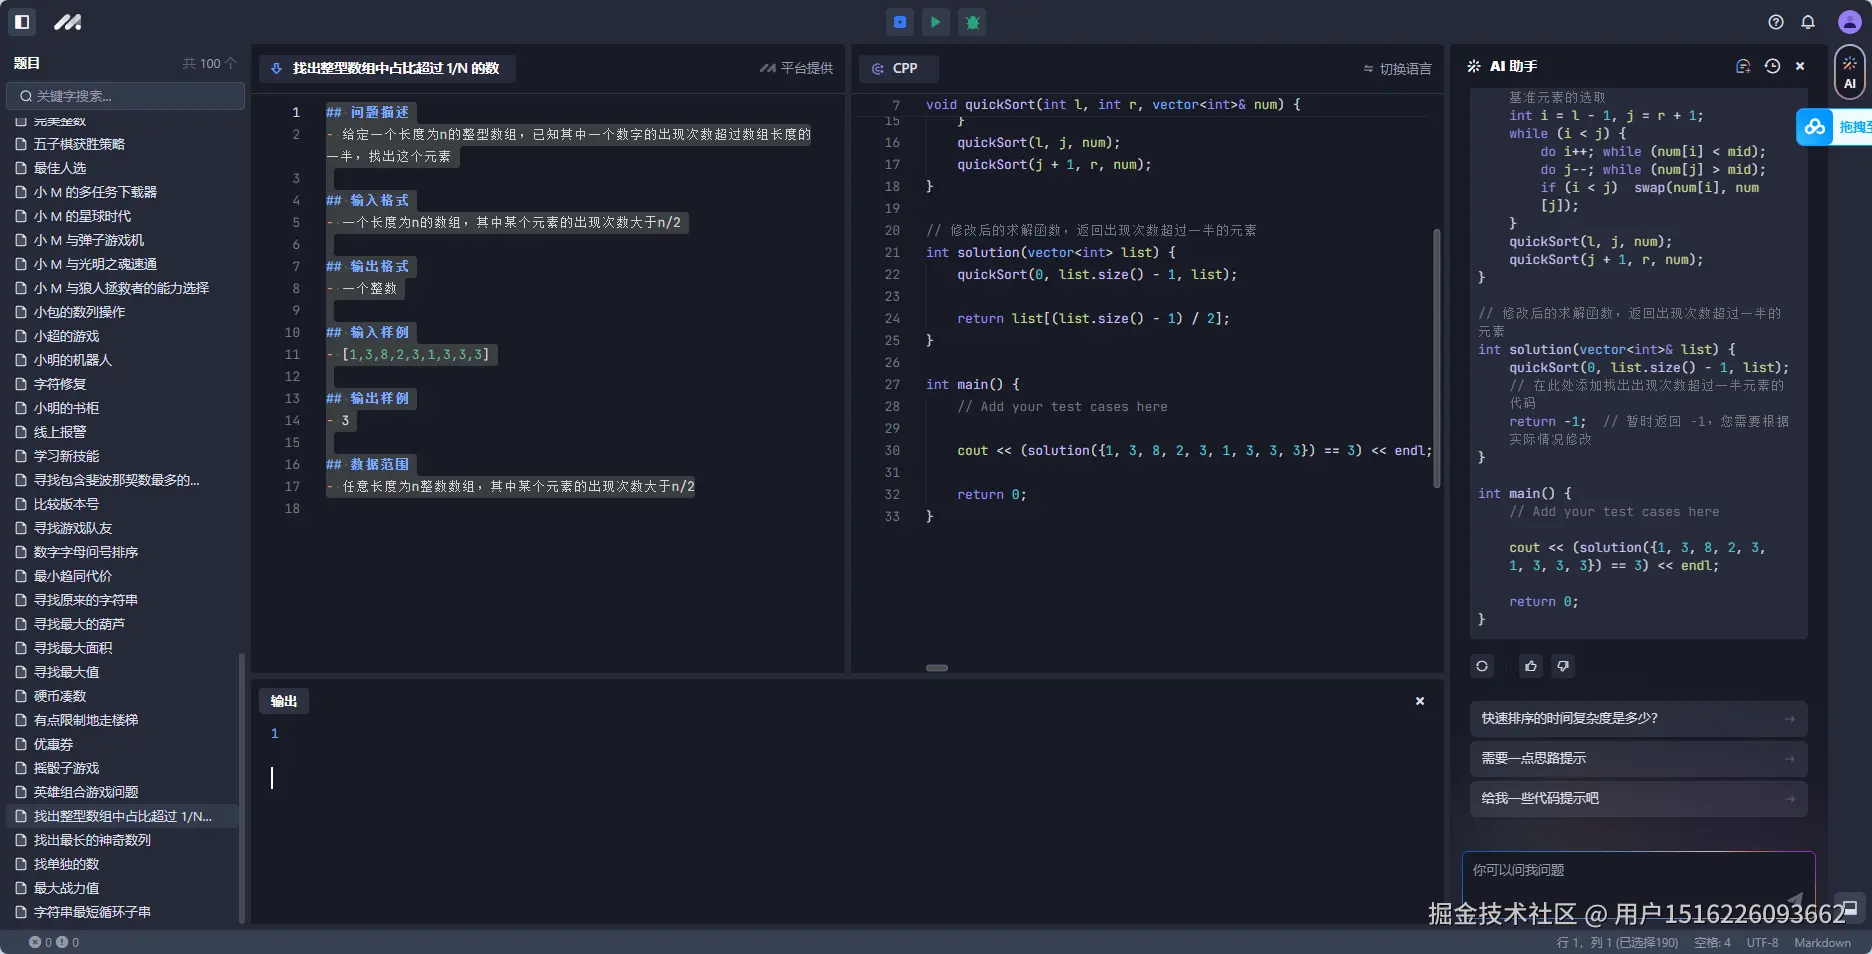Click the green Run code play button
This screenshot has height=954, width=1872.
pos(935,22)
